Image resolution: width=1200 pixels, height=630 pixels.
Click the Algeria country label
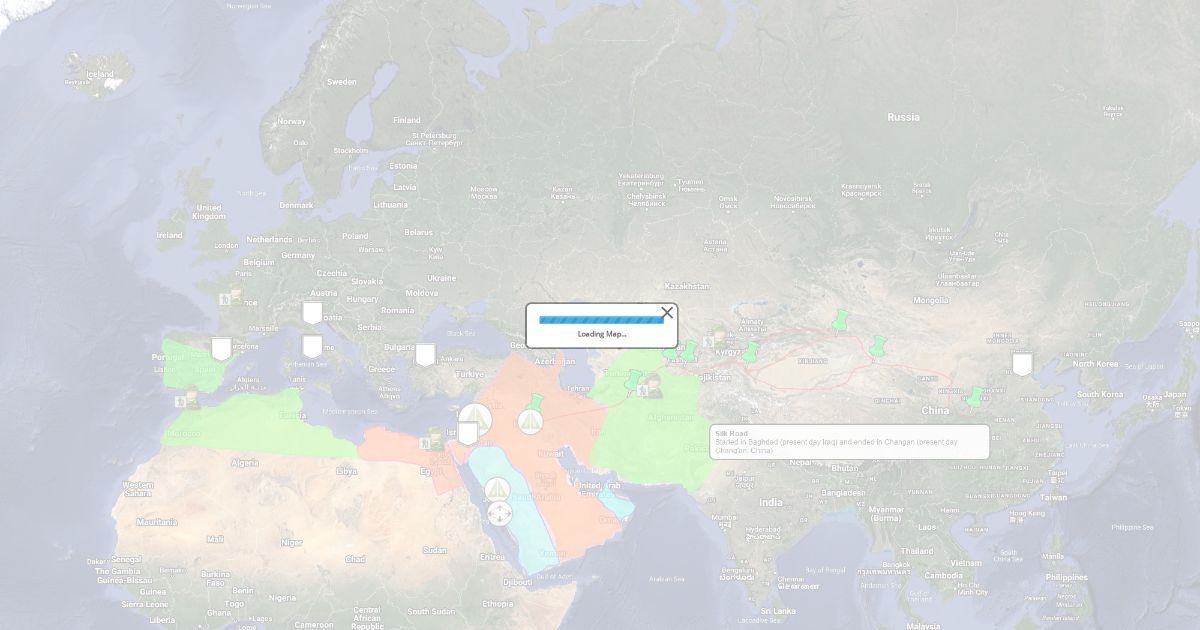pos(245,463)
